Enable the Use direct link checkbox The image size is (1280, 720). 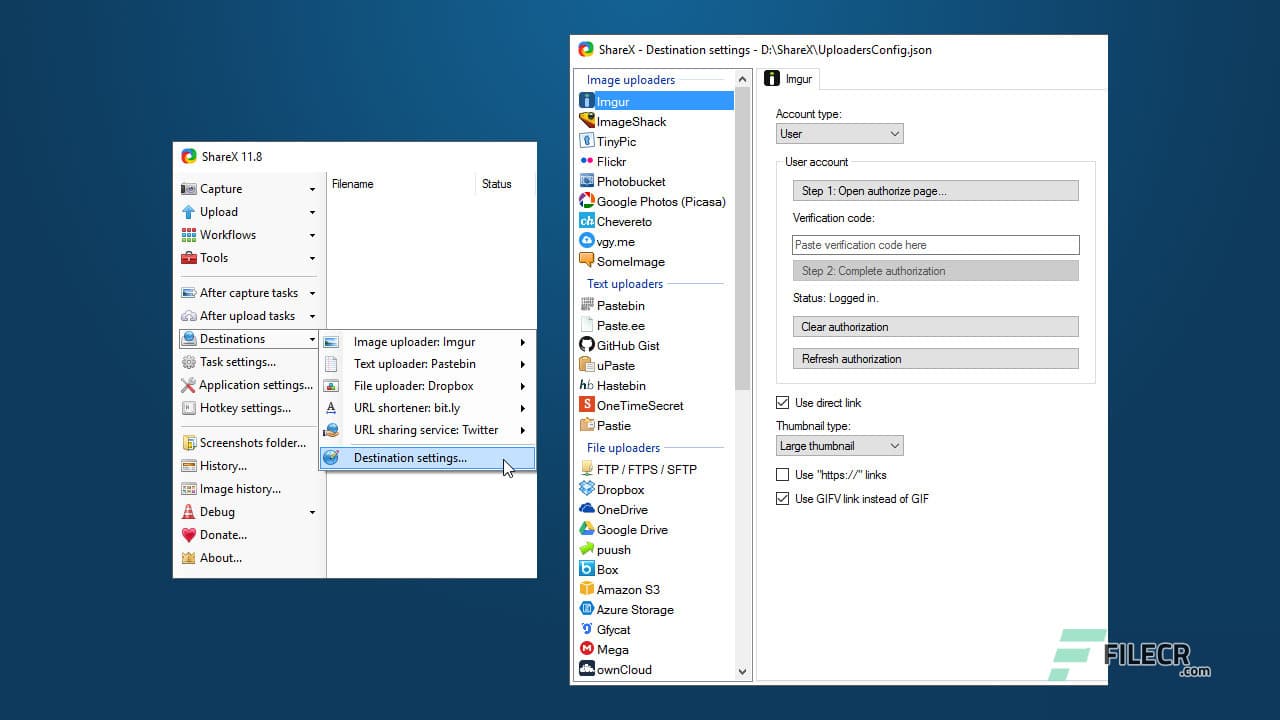tap(783, 402)
